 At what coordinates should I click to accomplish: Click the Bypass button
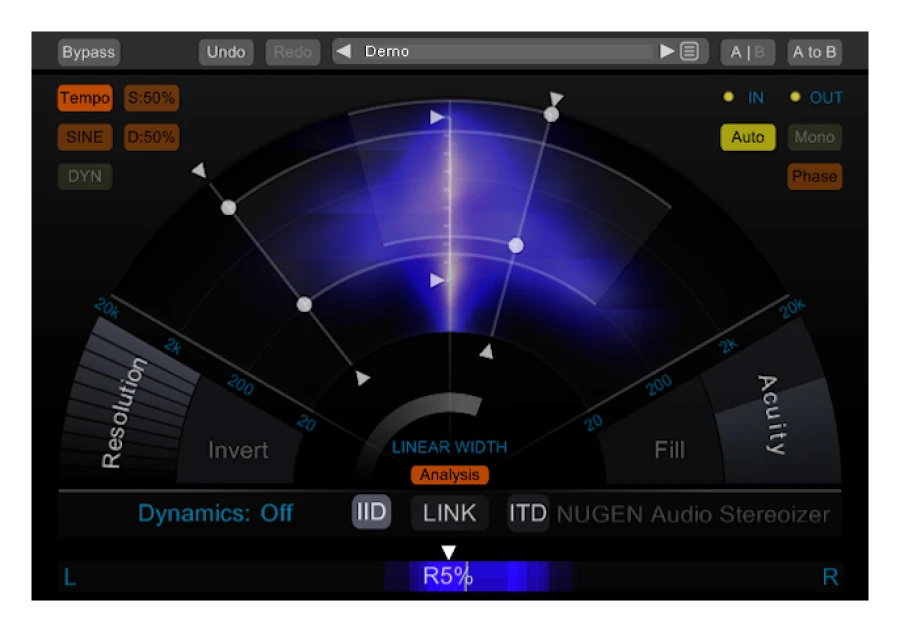click(88, 52)
